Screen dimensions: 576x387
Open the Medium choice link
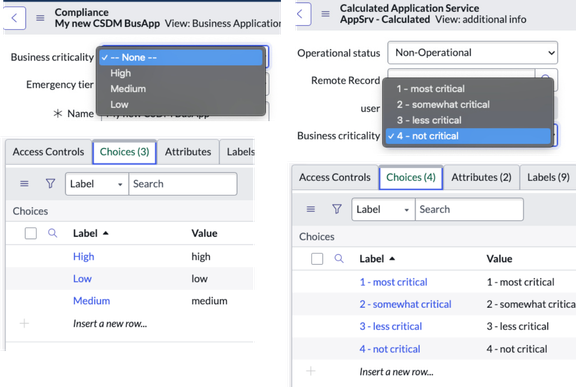[x=91, y=301]
